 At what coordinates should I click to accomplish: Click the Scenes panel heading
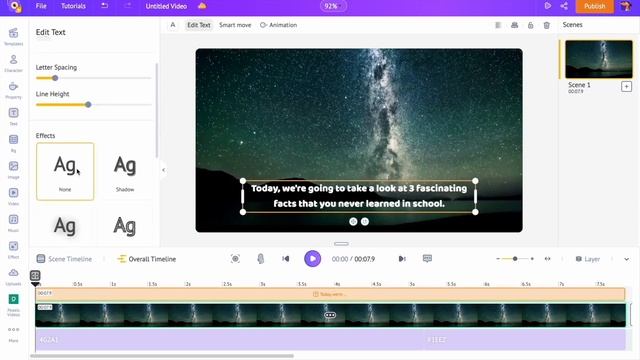pyautogui.click(x=572, y=24)
